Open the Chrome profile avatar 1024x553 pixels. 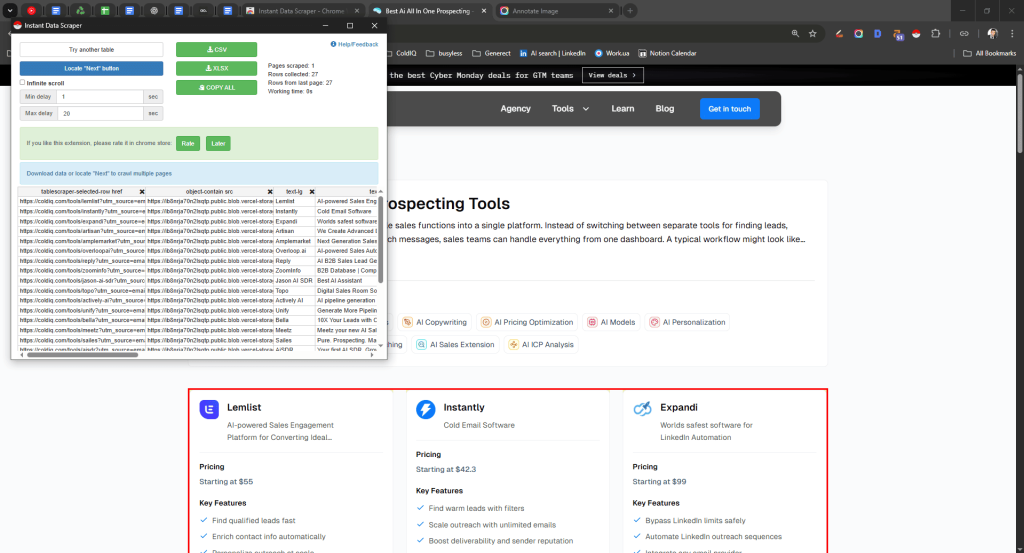993,33
